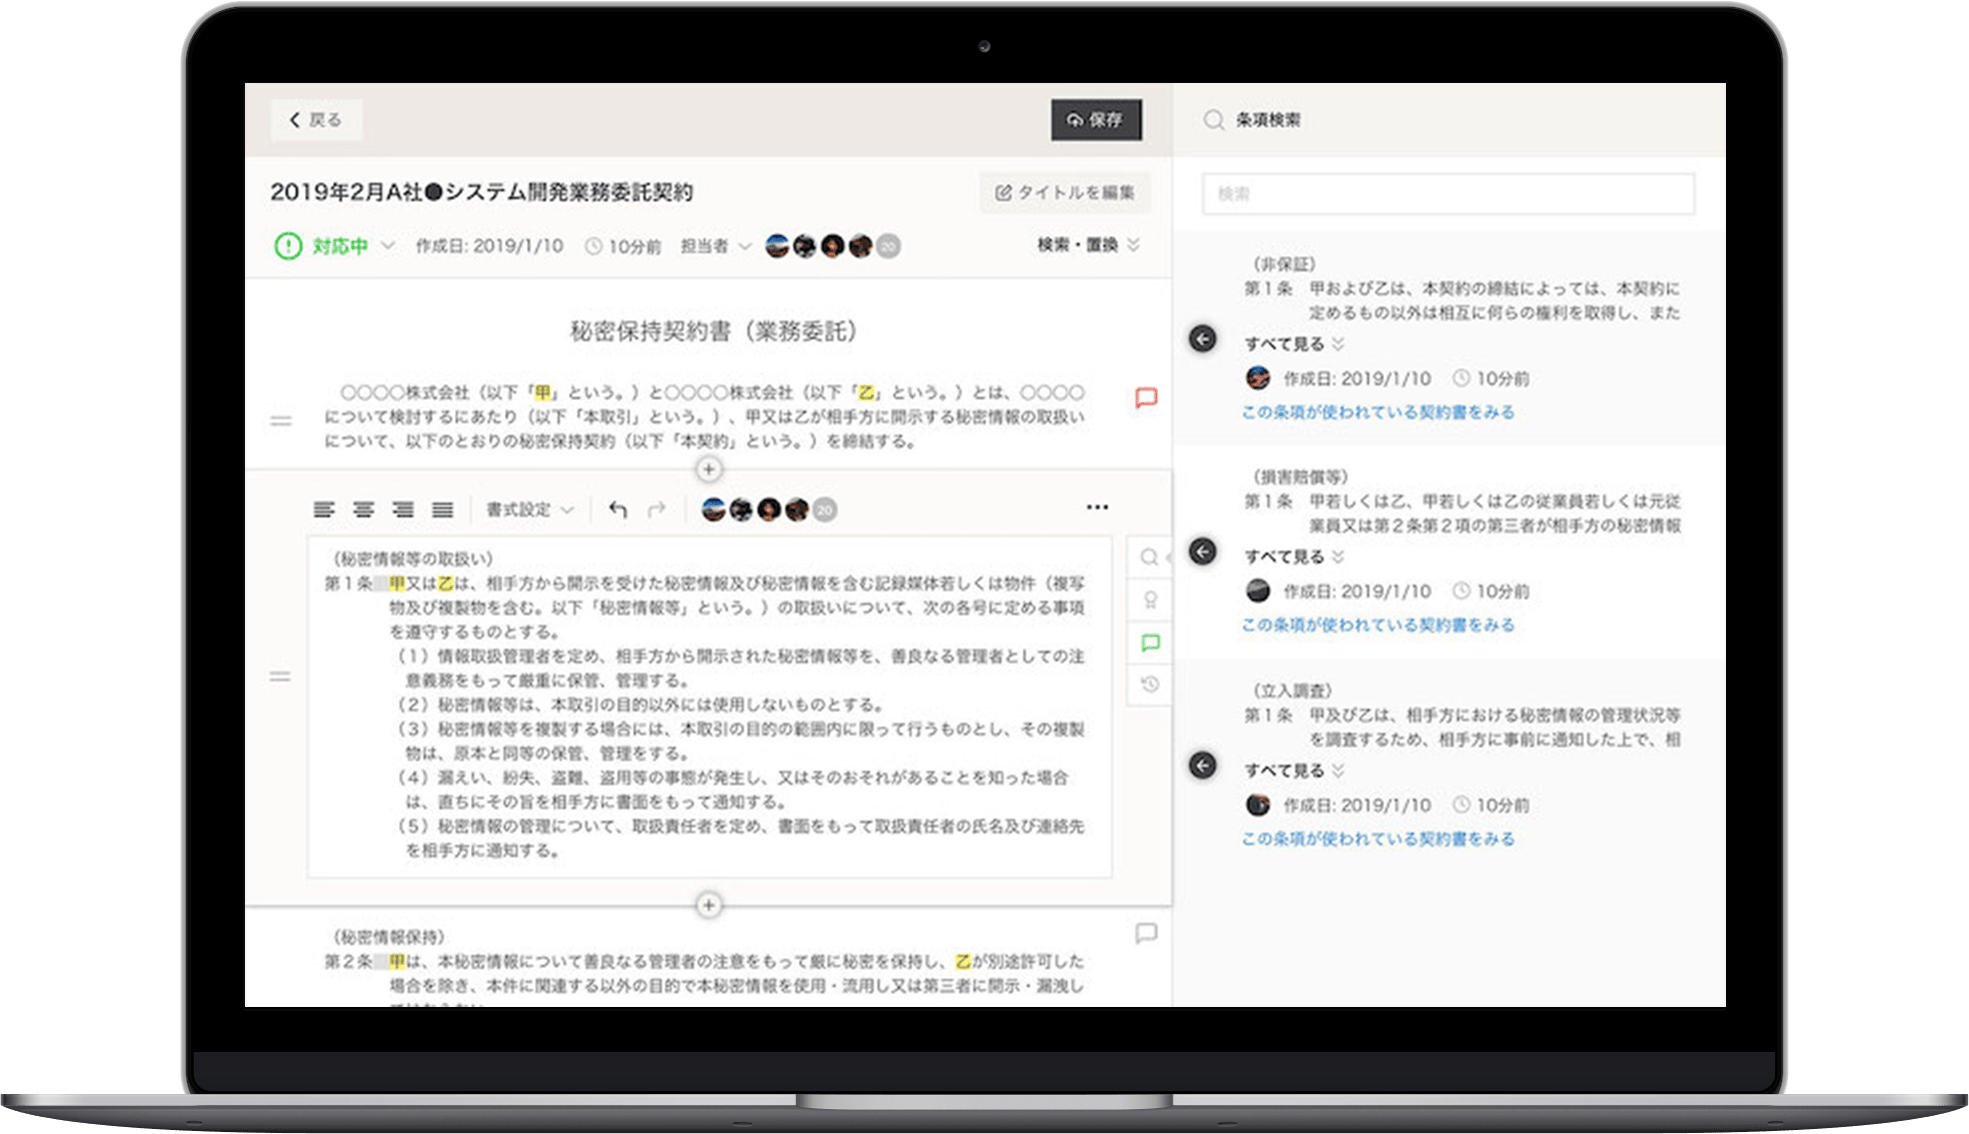This screenshot has width=1969, height=1134.
Task: Insert 非保証 clause with arrow button
Action: click(x=1203, y=339)
